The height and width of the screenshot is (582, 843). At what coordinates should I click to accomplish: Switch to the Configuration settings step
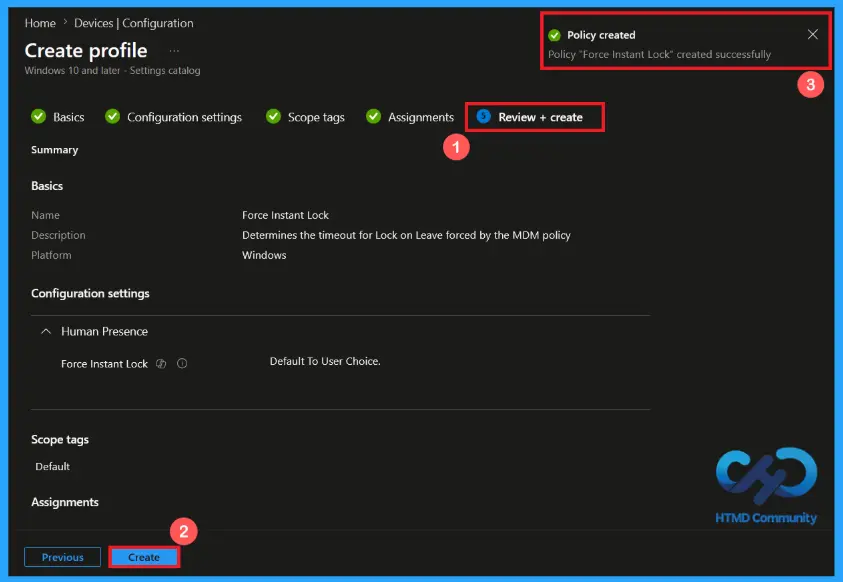click(x=173, y=117)
